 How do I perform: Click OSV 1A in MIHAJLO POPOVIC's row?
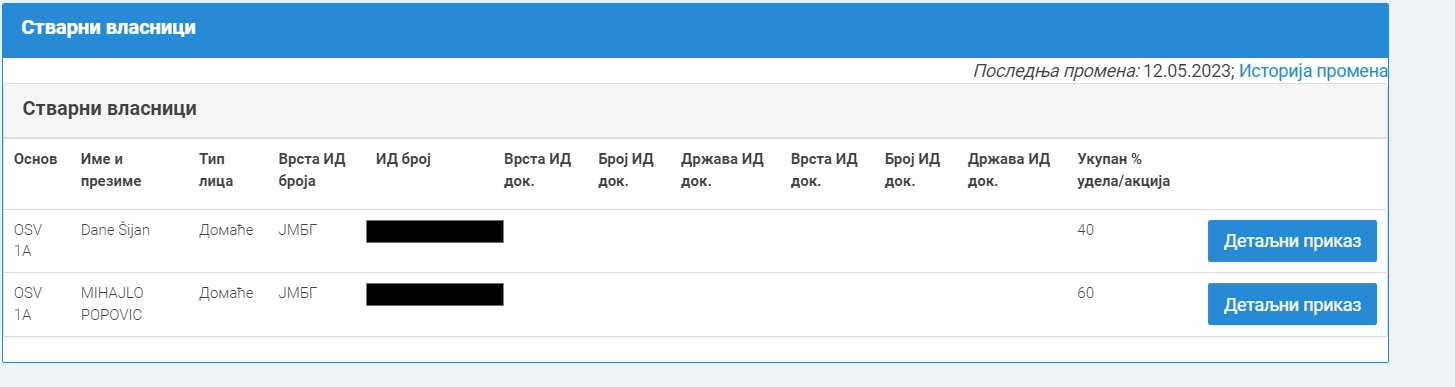[28, 303]
